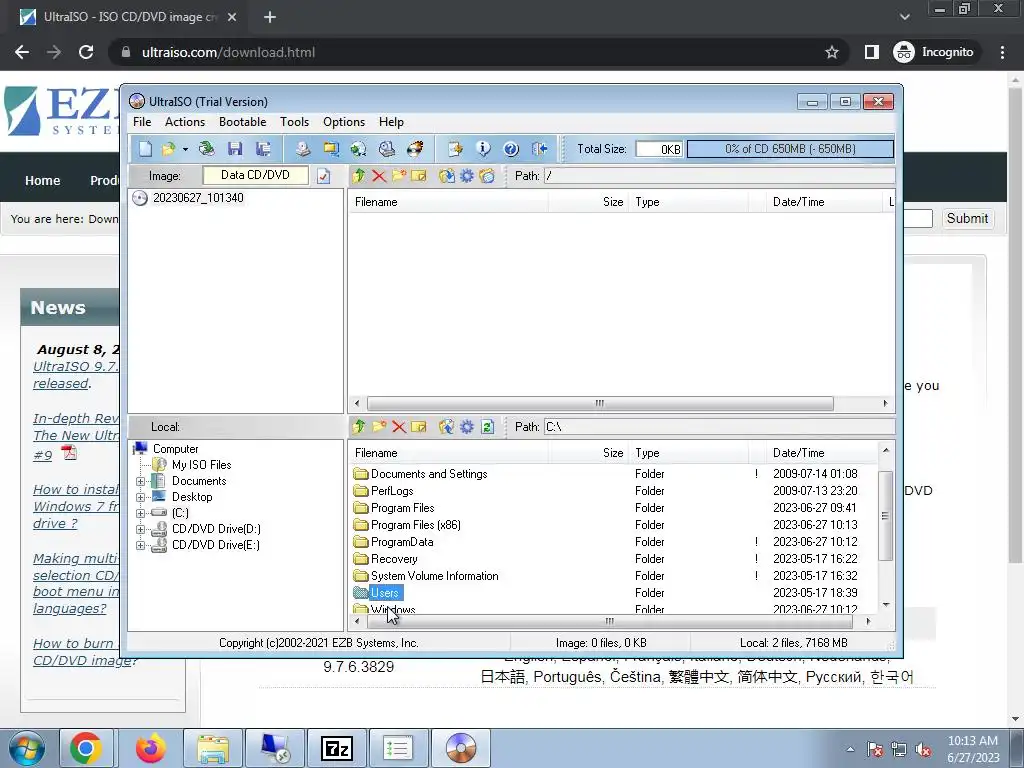
Task: Click Open CD/DVD green arrow disc icon
Action: tap(206, 149)
